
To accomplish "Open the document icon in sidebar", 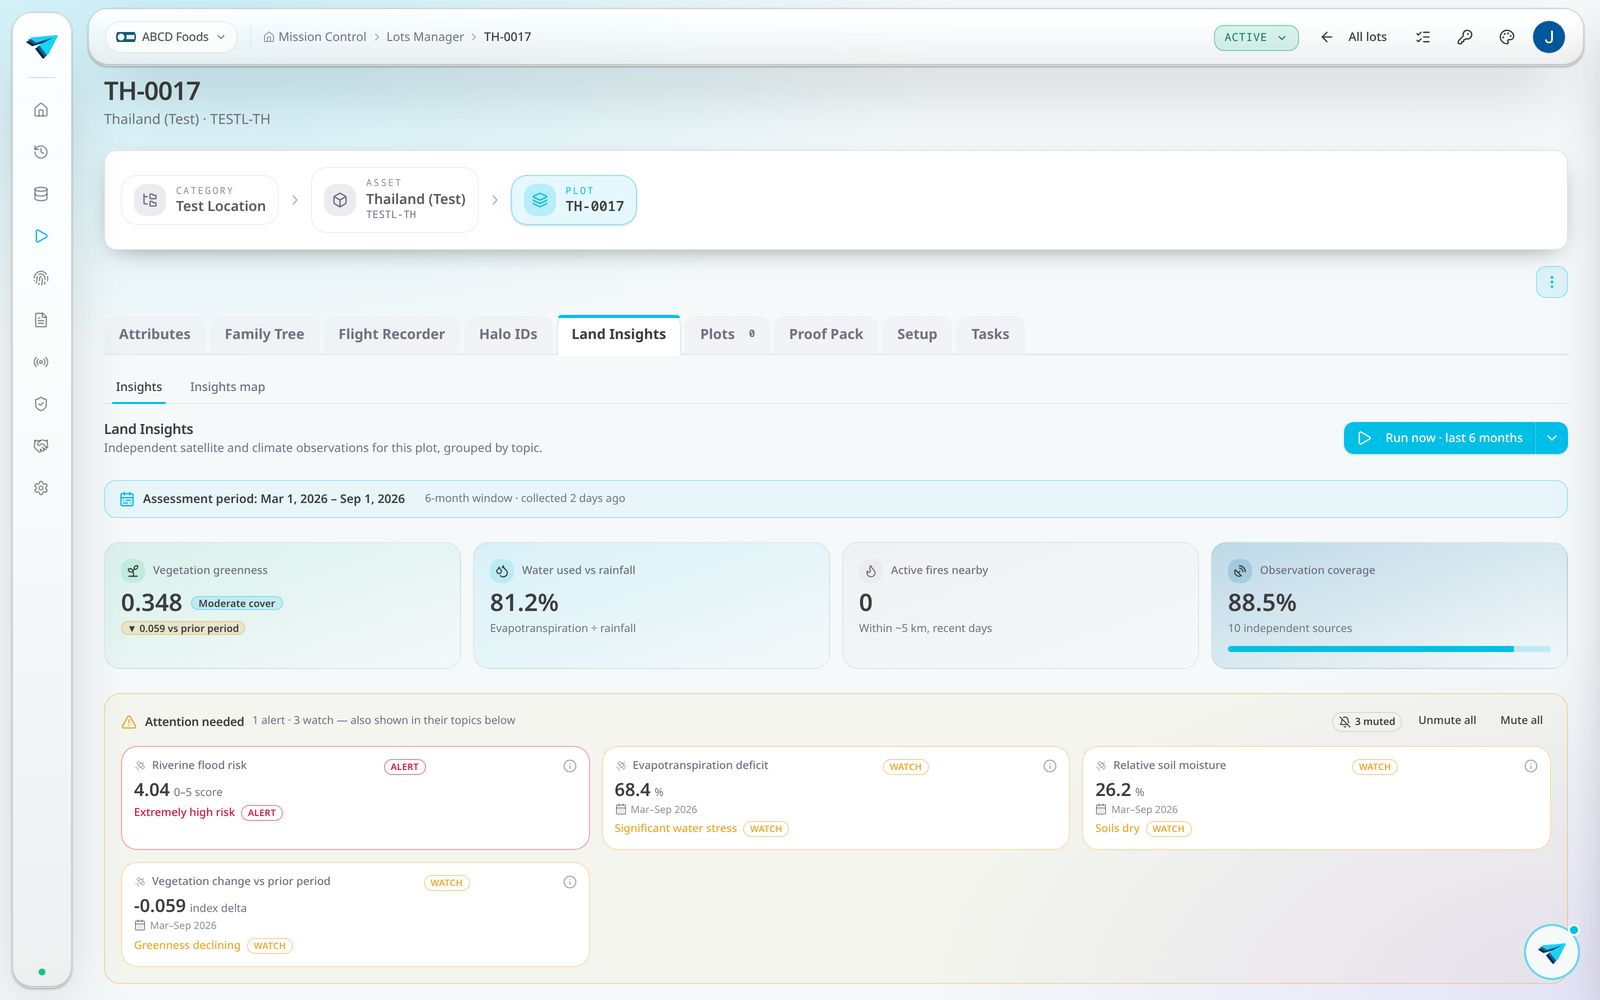I will click(41, 320).
